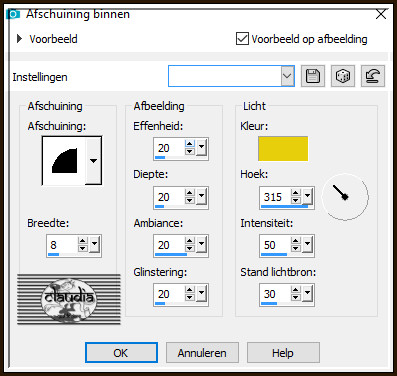Click the yellow Kleur light color swatch

(283, 149)
